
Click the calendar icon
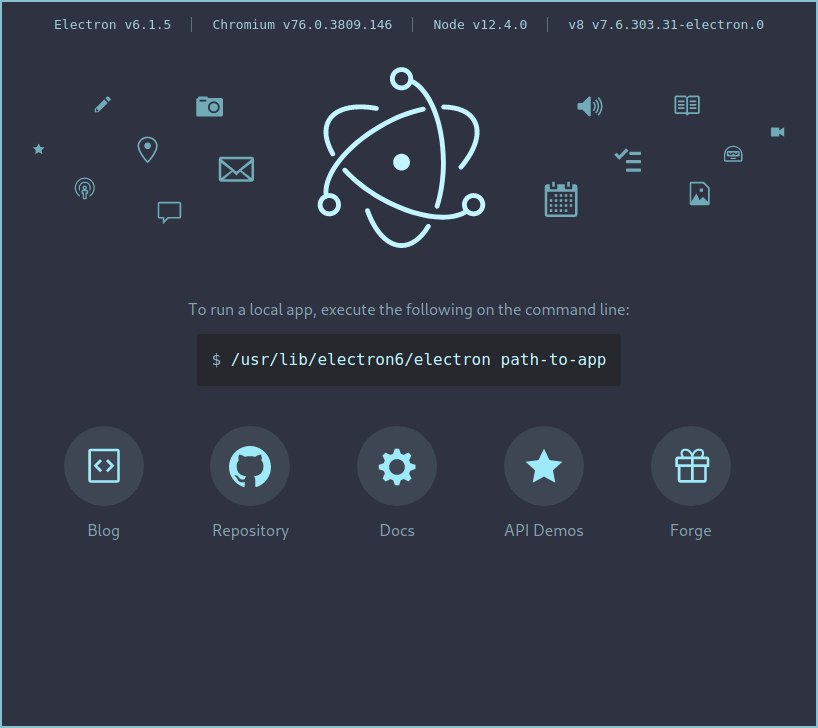(561, 199)
